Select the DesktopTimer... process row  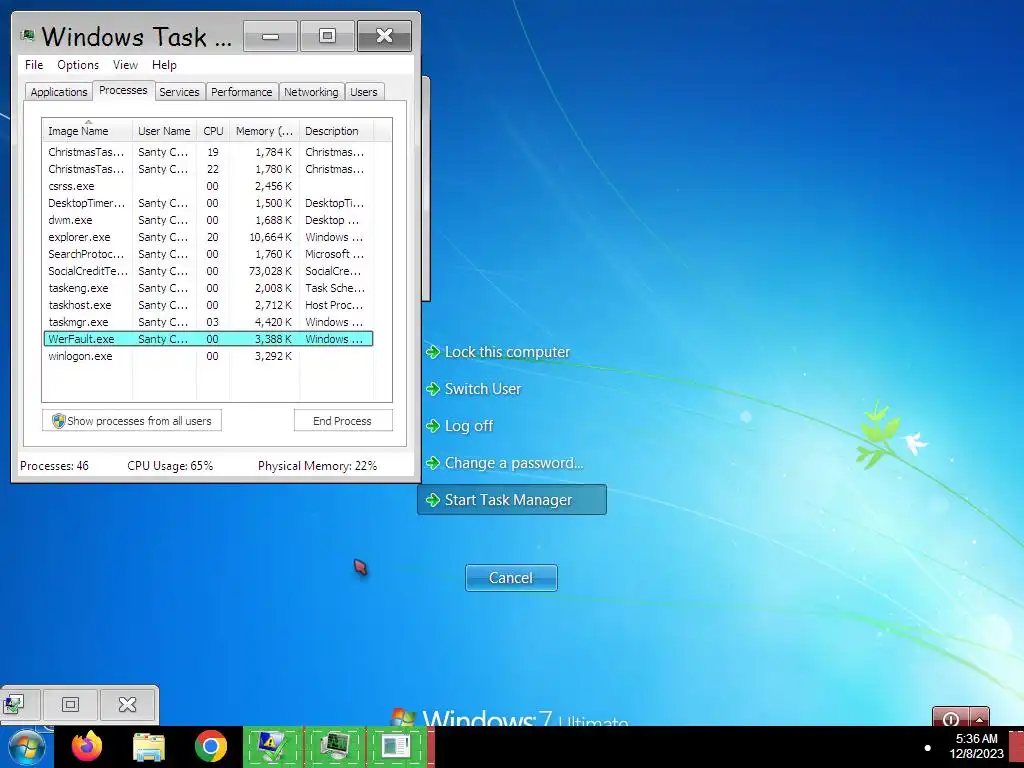(x=208, y=203)
